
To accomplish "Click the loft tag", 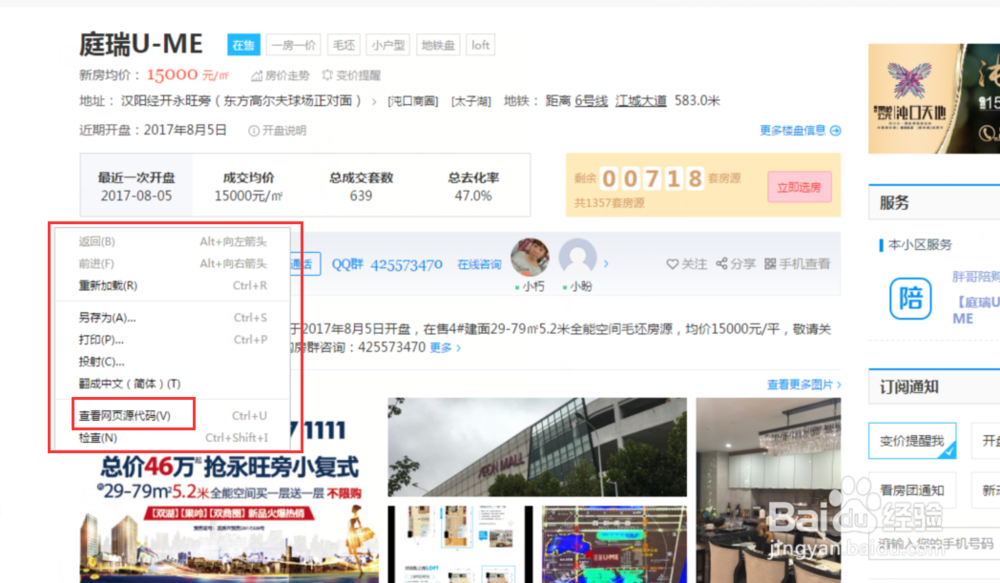I will [x=480, y=45].
